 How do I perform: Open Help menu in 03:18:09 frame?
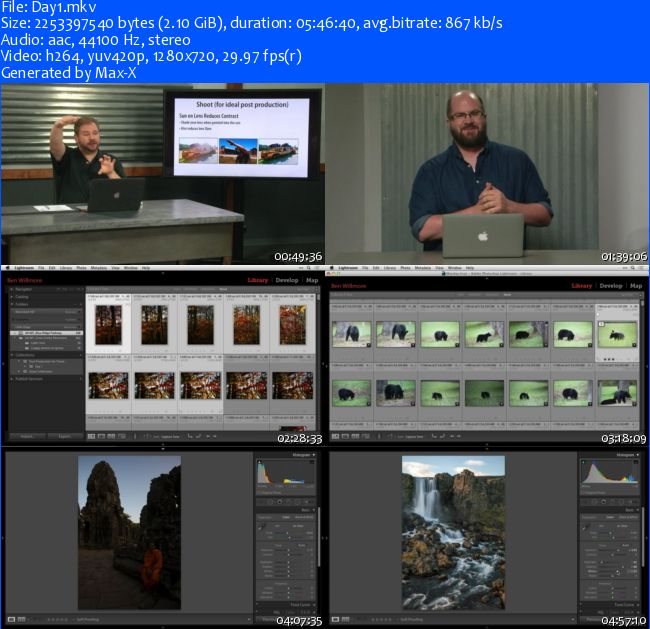click(x=470, y=268)
